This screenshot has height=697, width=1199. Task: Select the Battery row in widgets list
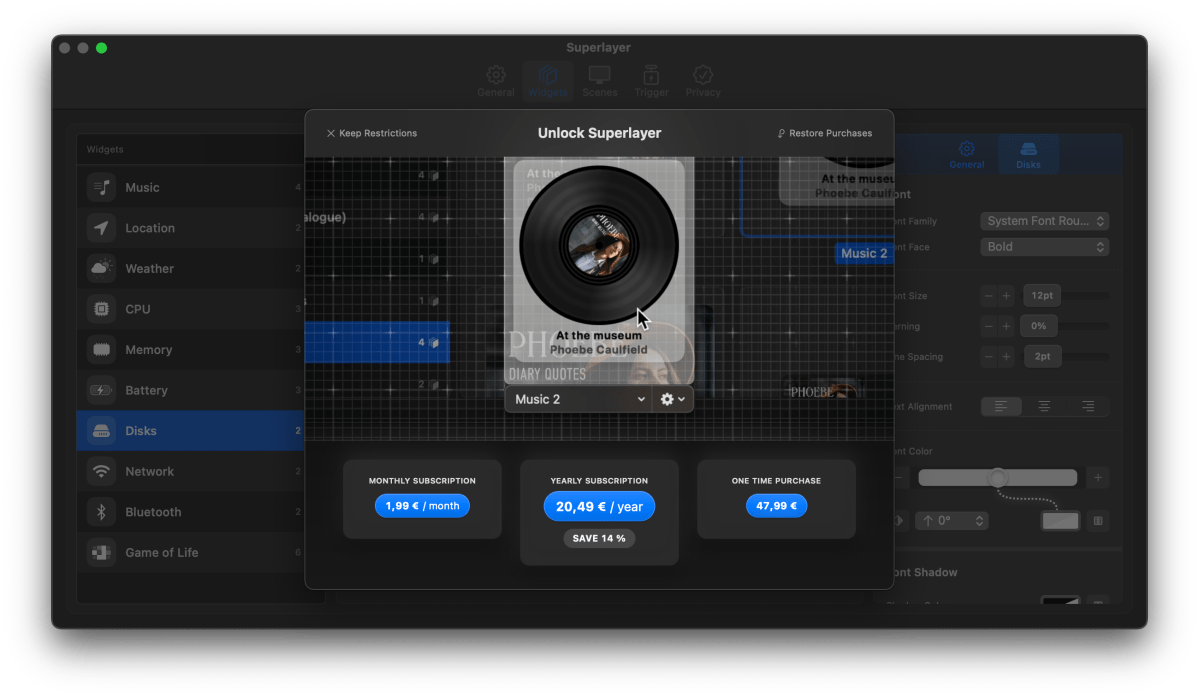click(x=190, y=390)
